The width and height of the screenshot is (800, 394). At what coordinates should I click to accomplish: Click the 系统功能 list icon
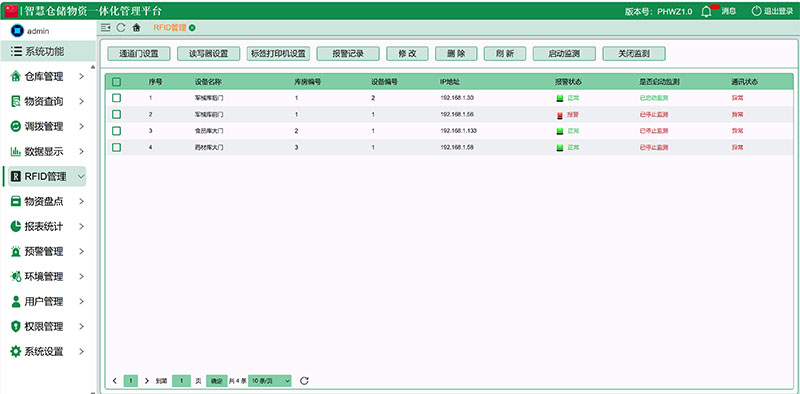click(16, 51)
